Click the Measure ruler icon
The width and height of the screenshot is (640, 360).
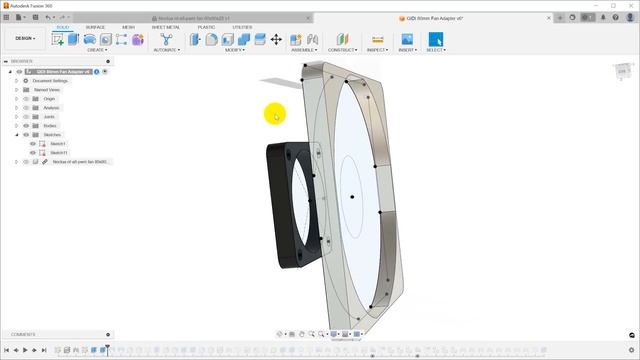(x=378, y=40)
